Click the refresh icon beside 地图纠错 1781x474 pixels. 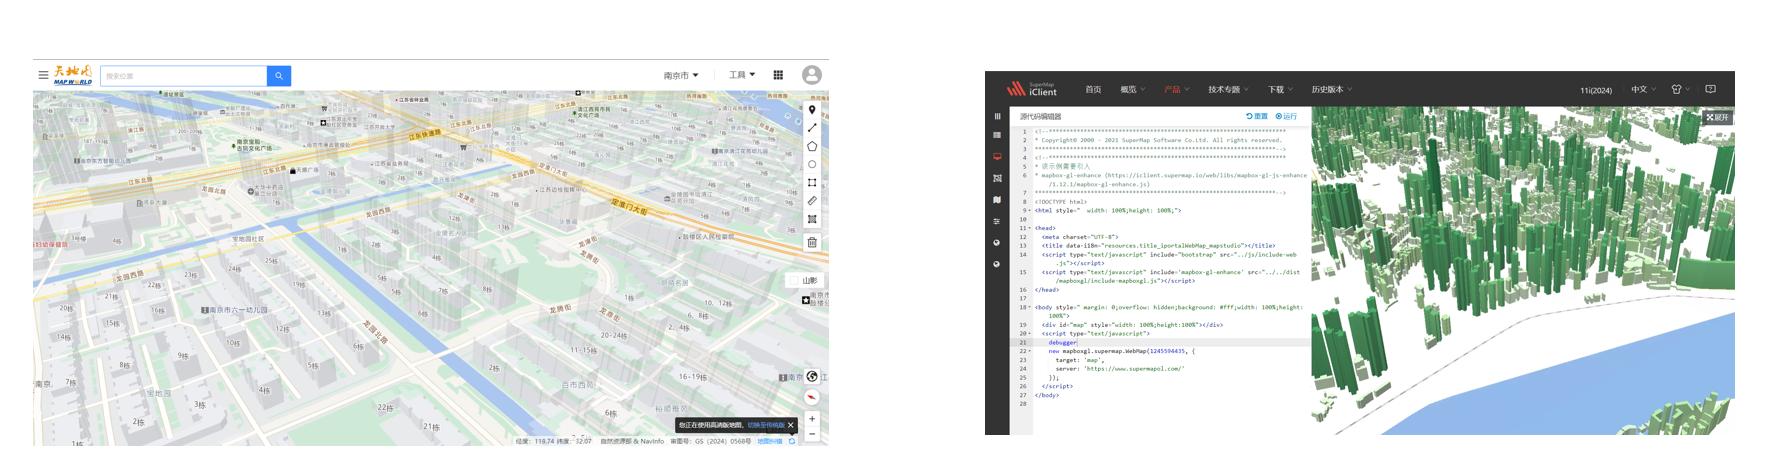click(x=792, y=441)
